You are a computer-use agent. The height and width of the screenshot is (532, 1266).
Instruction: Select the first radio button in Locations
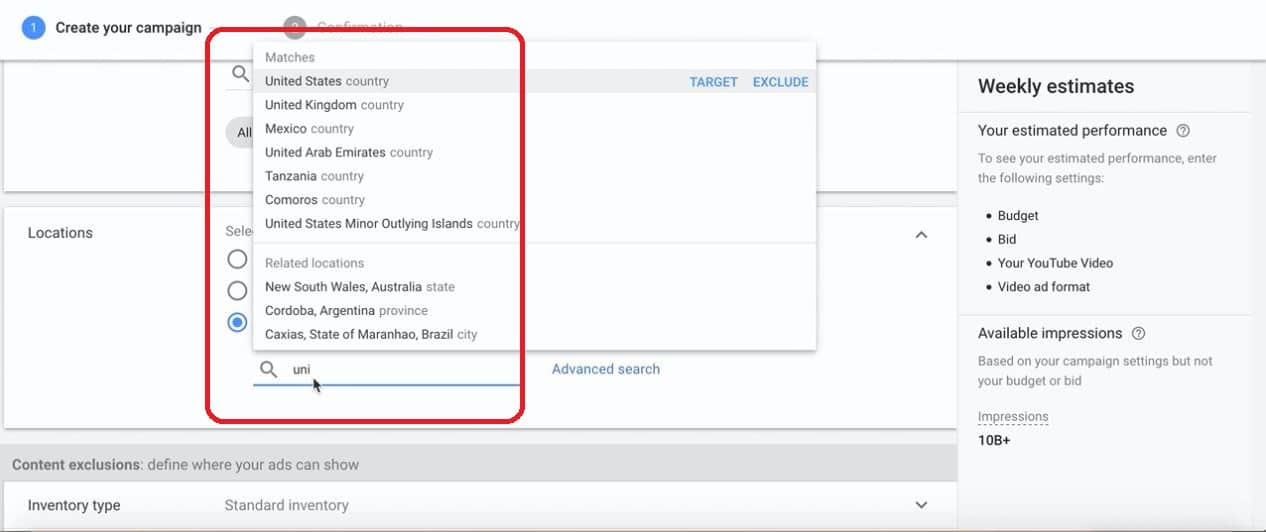237,259
